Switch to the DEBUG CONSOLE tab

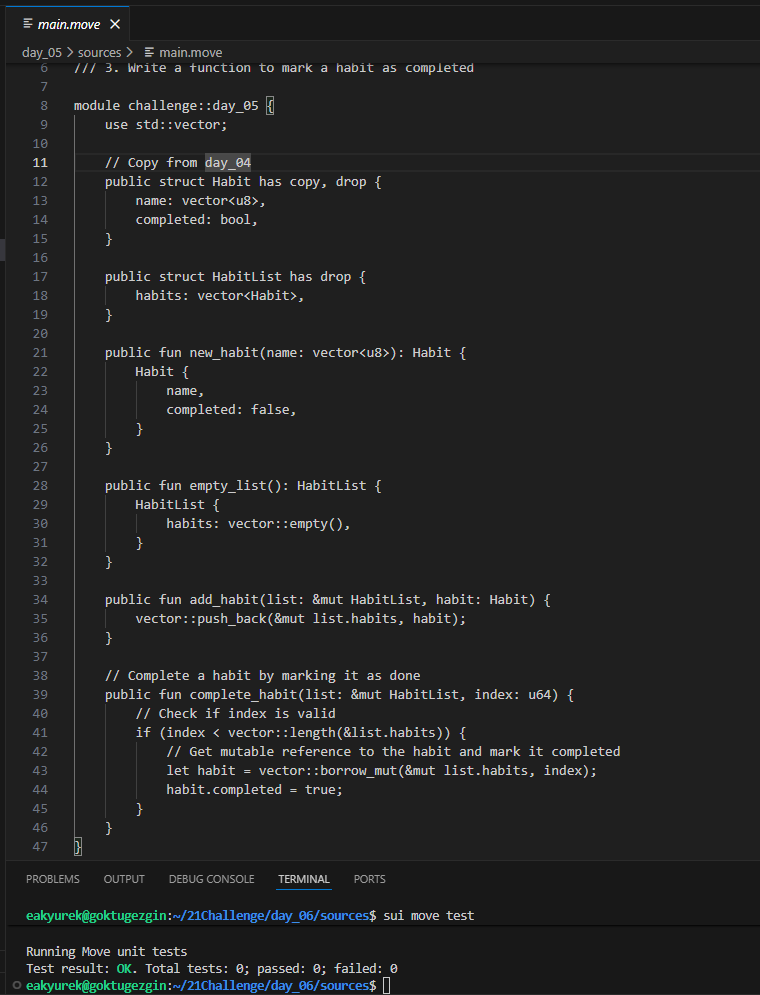(211, 879)
